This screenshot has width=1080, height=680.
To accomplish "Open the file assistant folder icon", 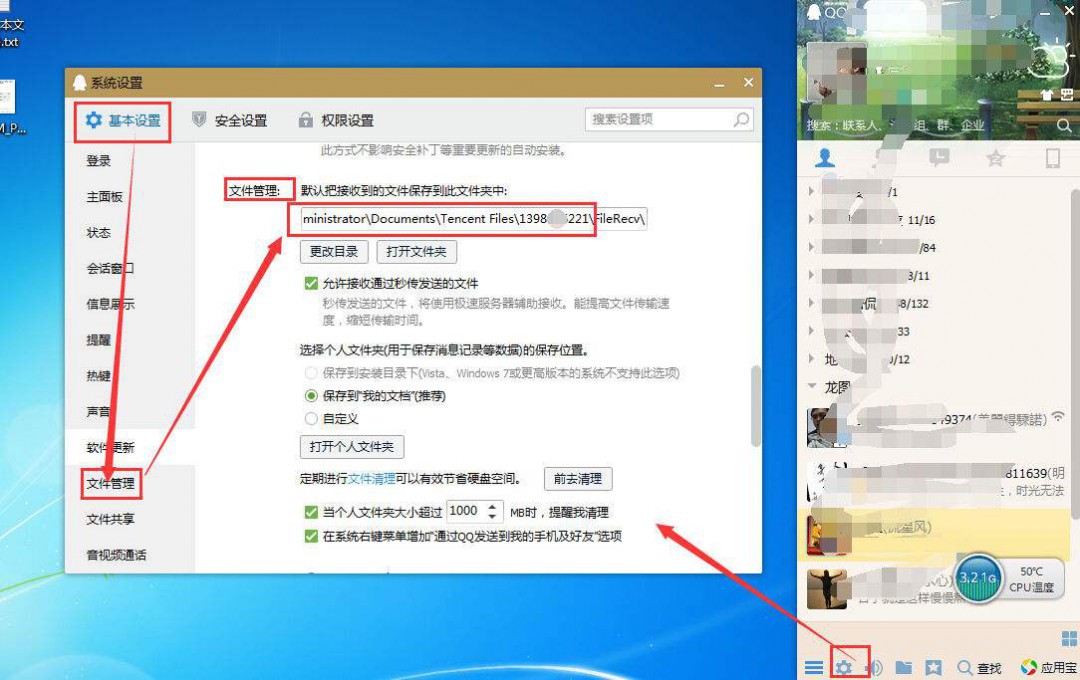I will pyautogui.click(x=904, y=667).
